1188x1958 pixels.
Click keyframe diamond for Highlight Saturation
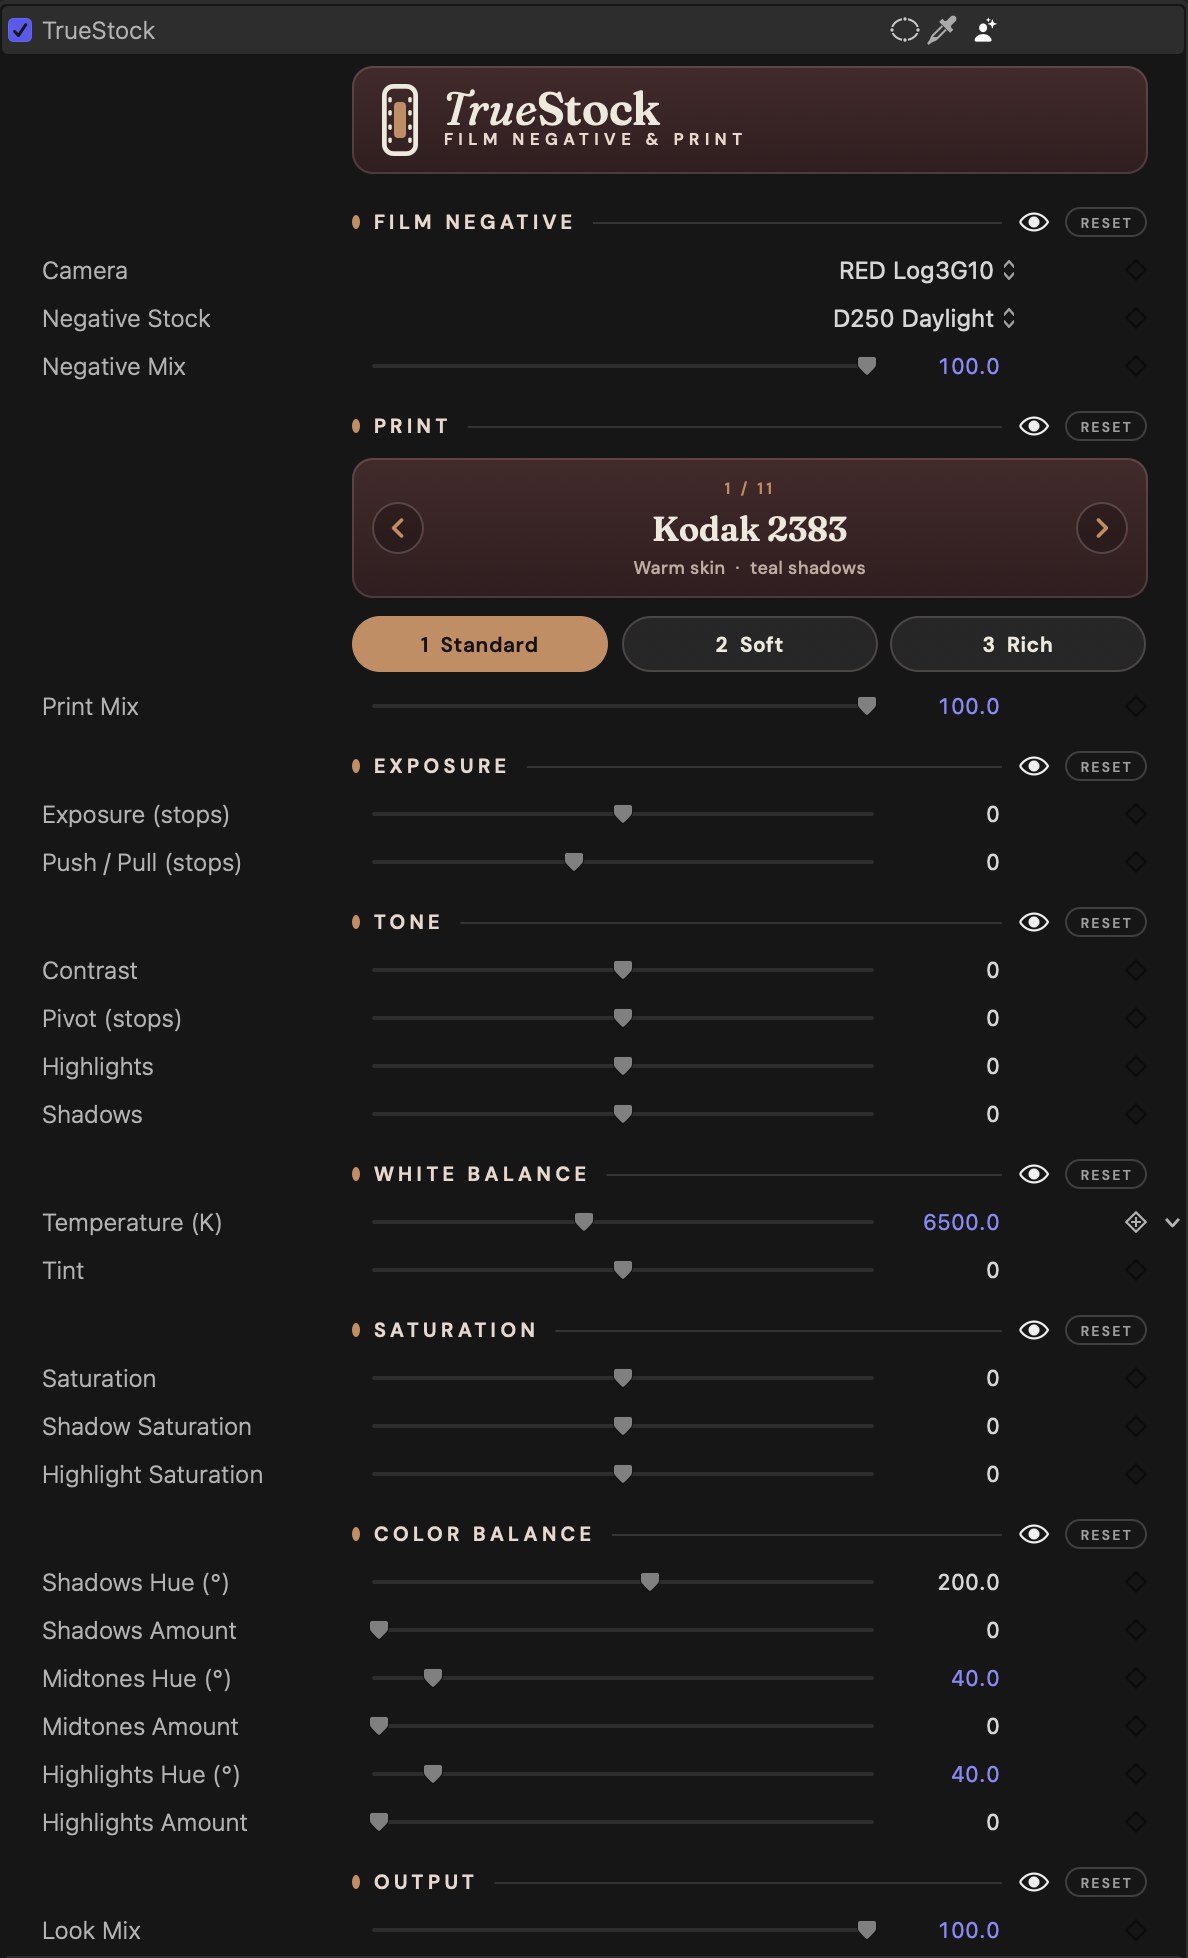1135,1474
